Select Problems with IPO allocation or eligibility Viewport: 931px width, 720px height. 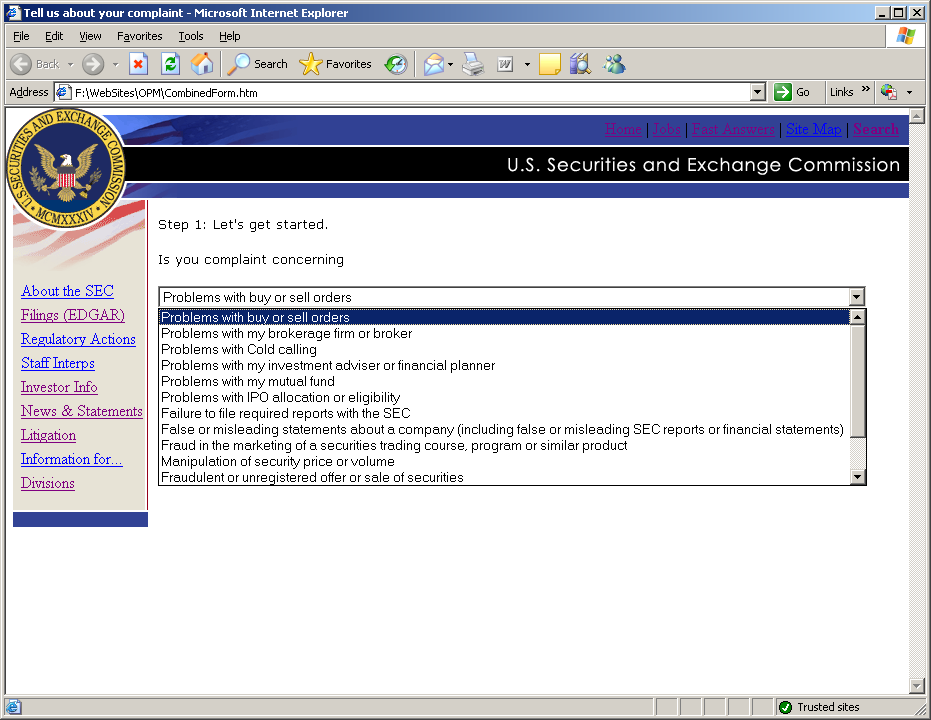click(505, 398)
